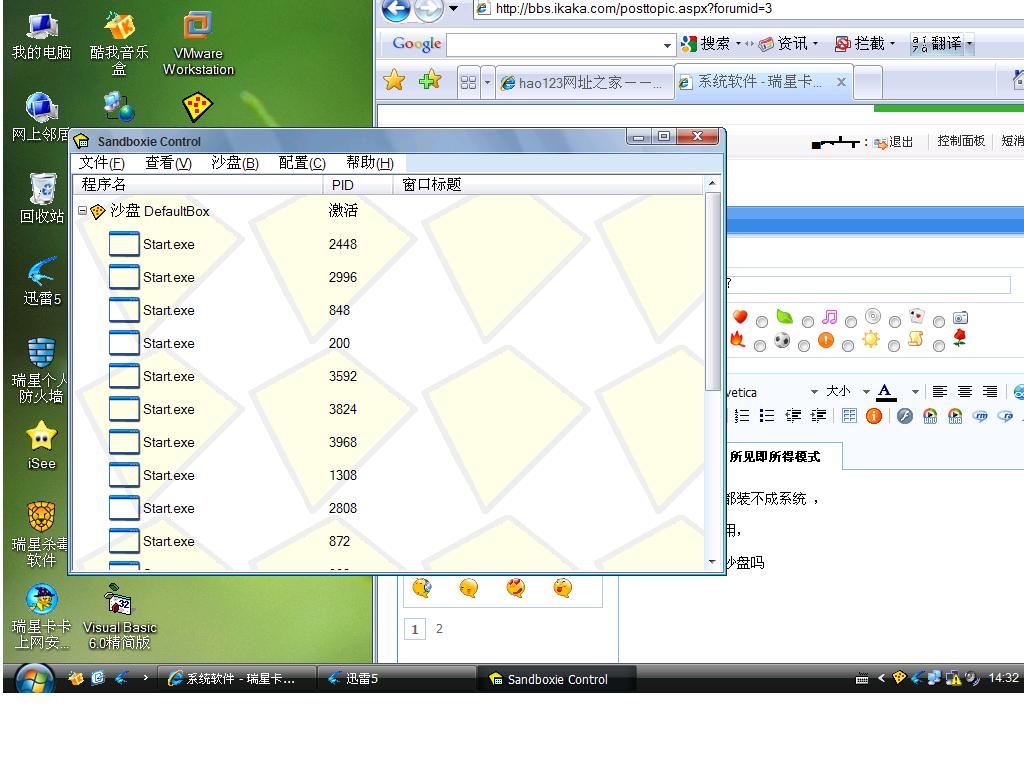The image size is (1024, 768).
Task: Expand the quick launch overflow chevron on taskbar
Action: [x=145, y=678]
